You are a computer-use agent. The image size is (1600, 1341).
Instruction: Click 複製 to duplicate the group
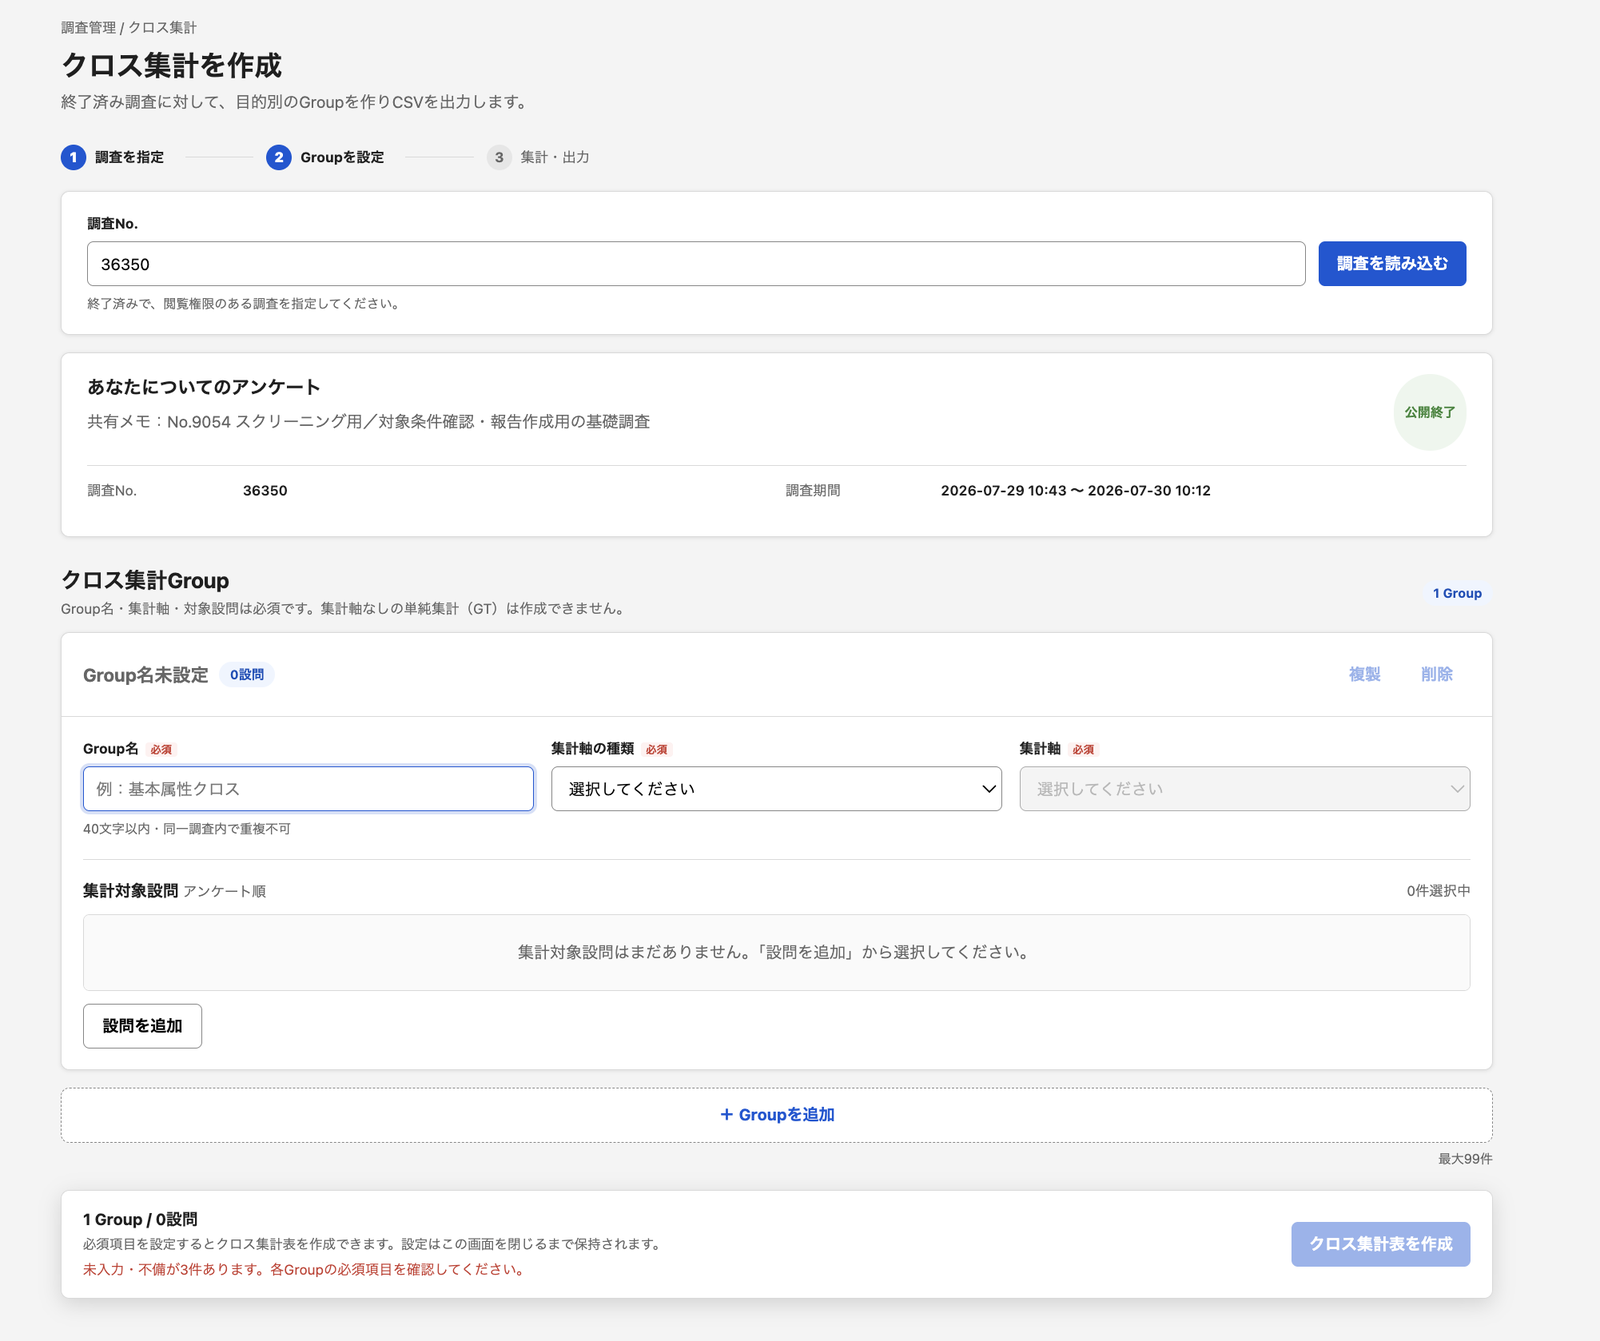click(x=1364, y=674)
